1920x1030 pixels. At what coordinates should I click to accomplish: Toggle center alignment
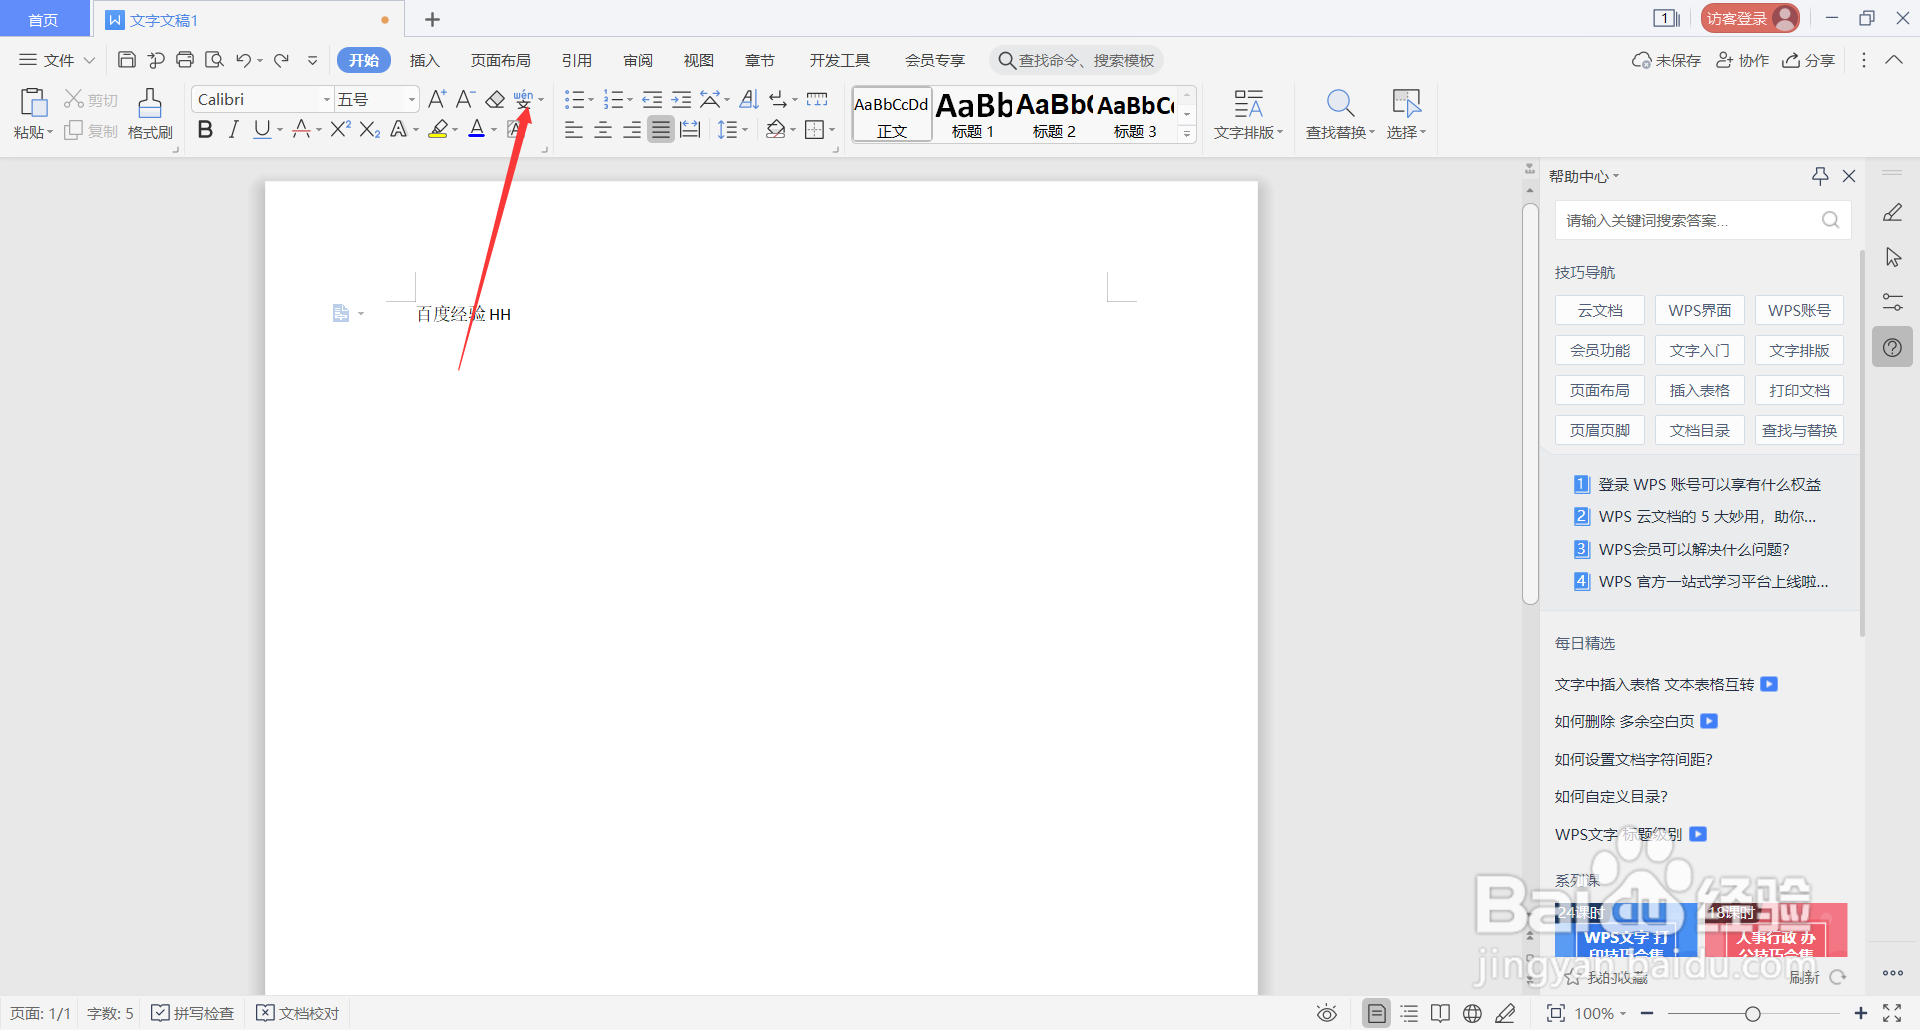603,129
